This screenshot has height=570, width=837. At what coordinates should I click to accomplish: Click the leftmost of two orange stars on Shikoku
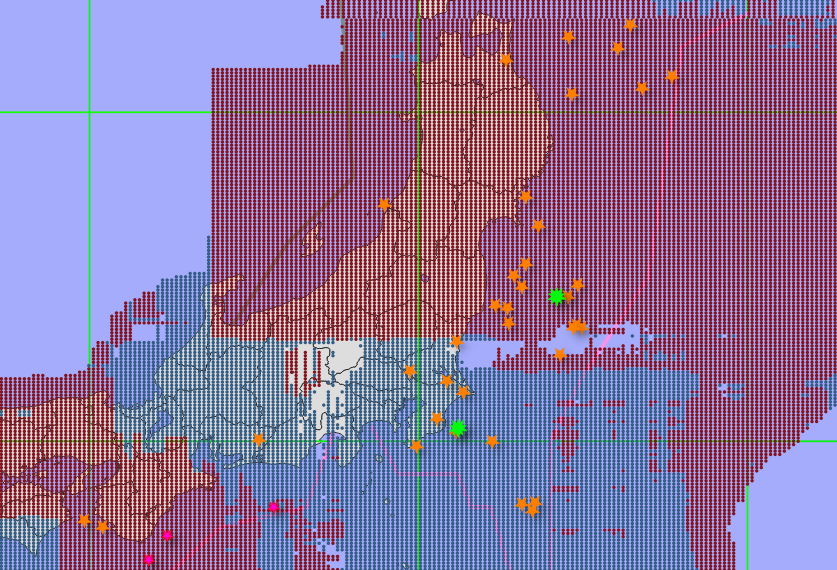point(84,519)
